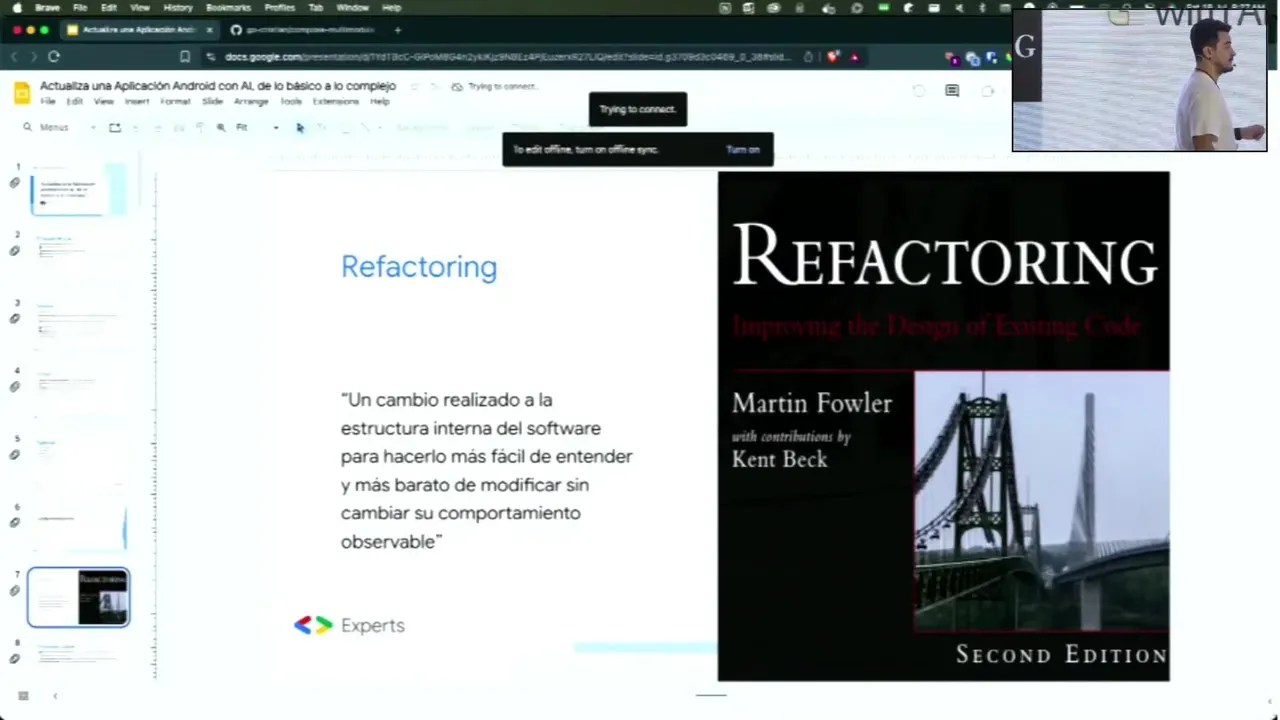Click the paint format icon
Screen dimensions: 1280x720
[x=199, y=127]
